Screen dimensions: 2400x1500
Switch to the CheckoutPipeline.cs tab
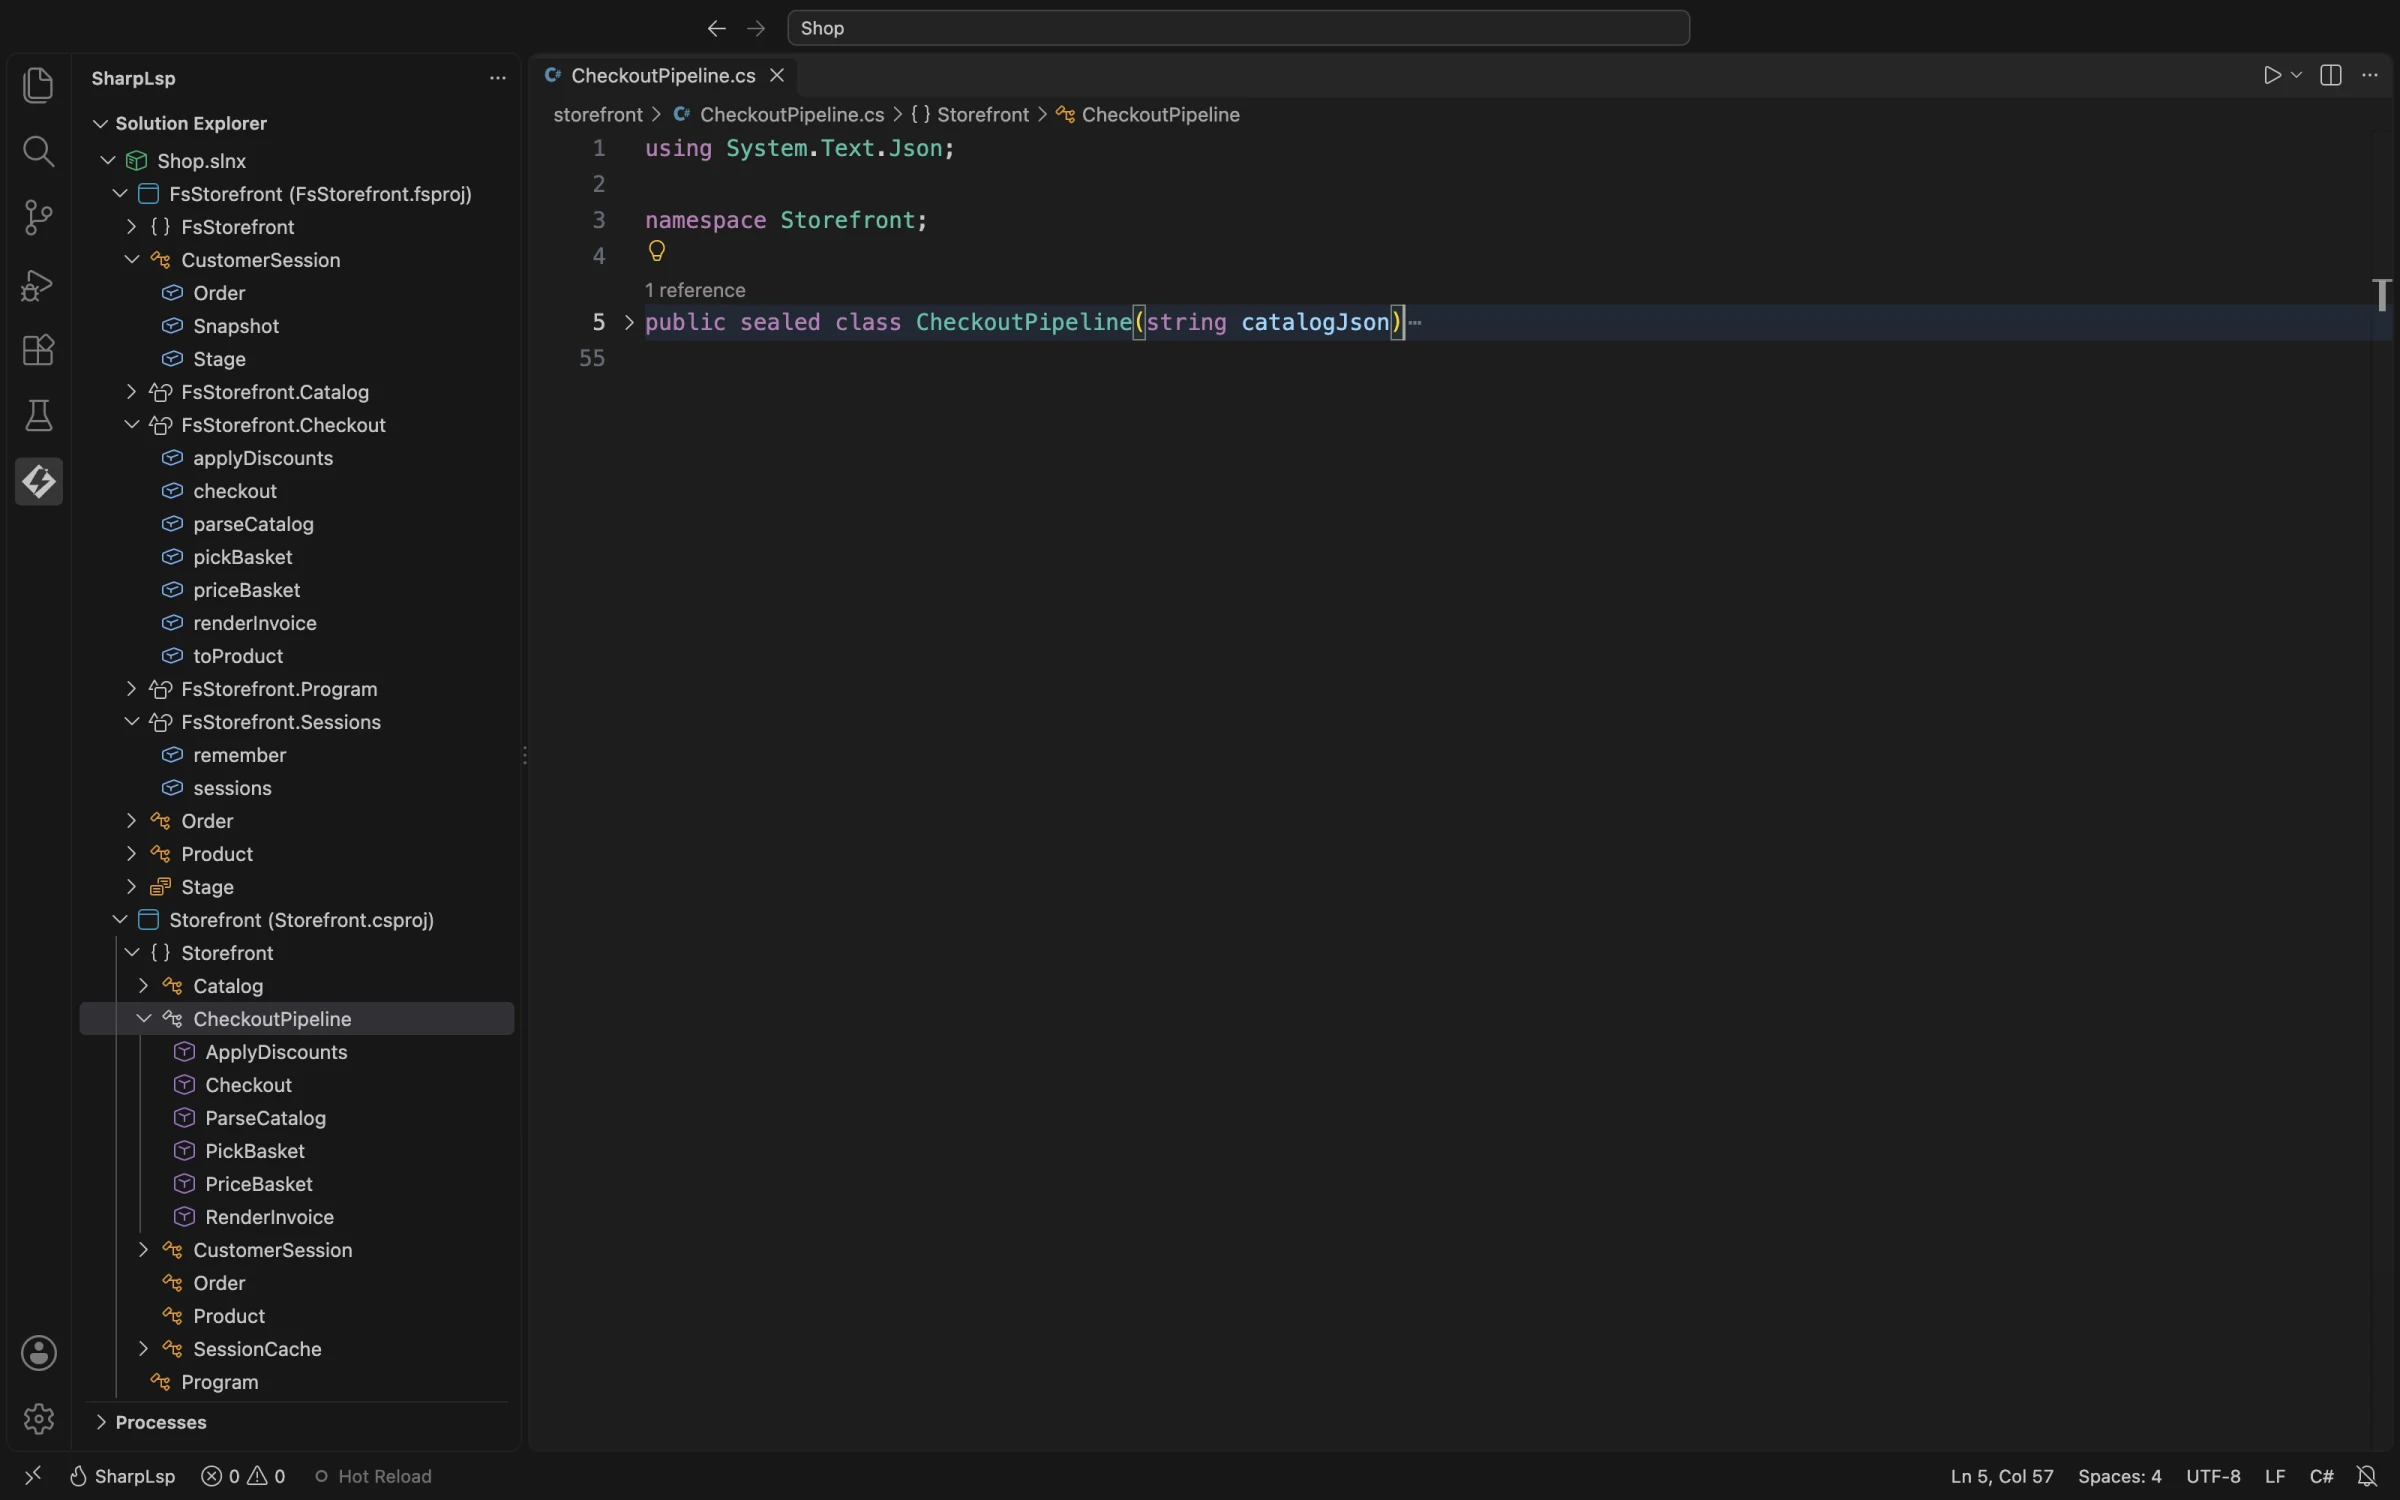coord(663,76)
